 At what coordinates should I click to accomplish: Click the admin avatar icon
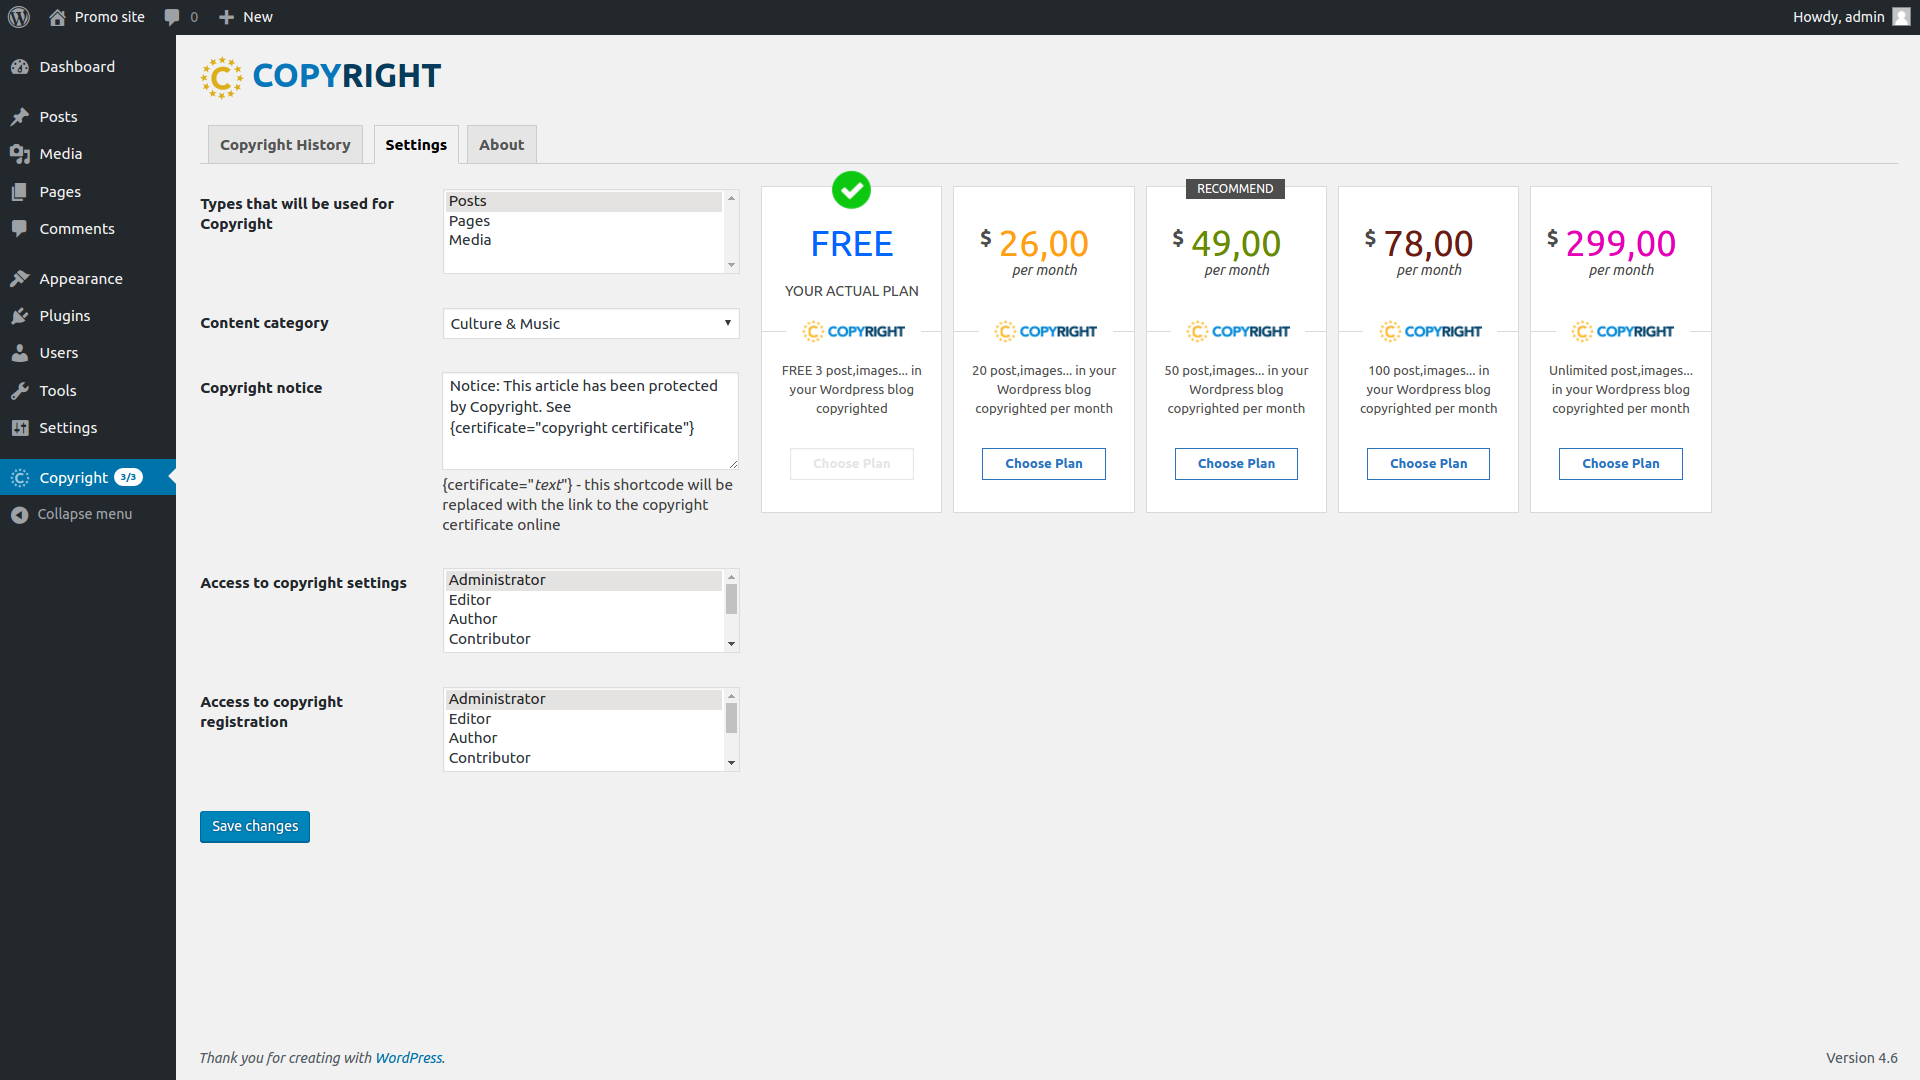point(1901,17)
